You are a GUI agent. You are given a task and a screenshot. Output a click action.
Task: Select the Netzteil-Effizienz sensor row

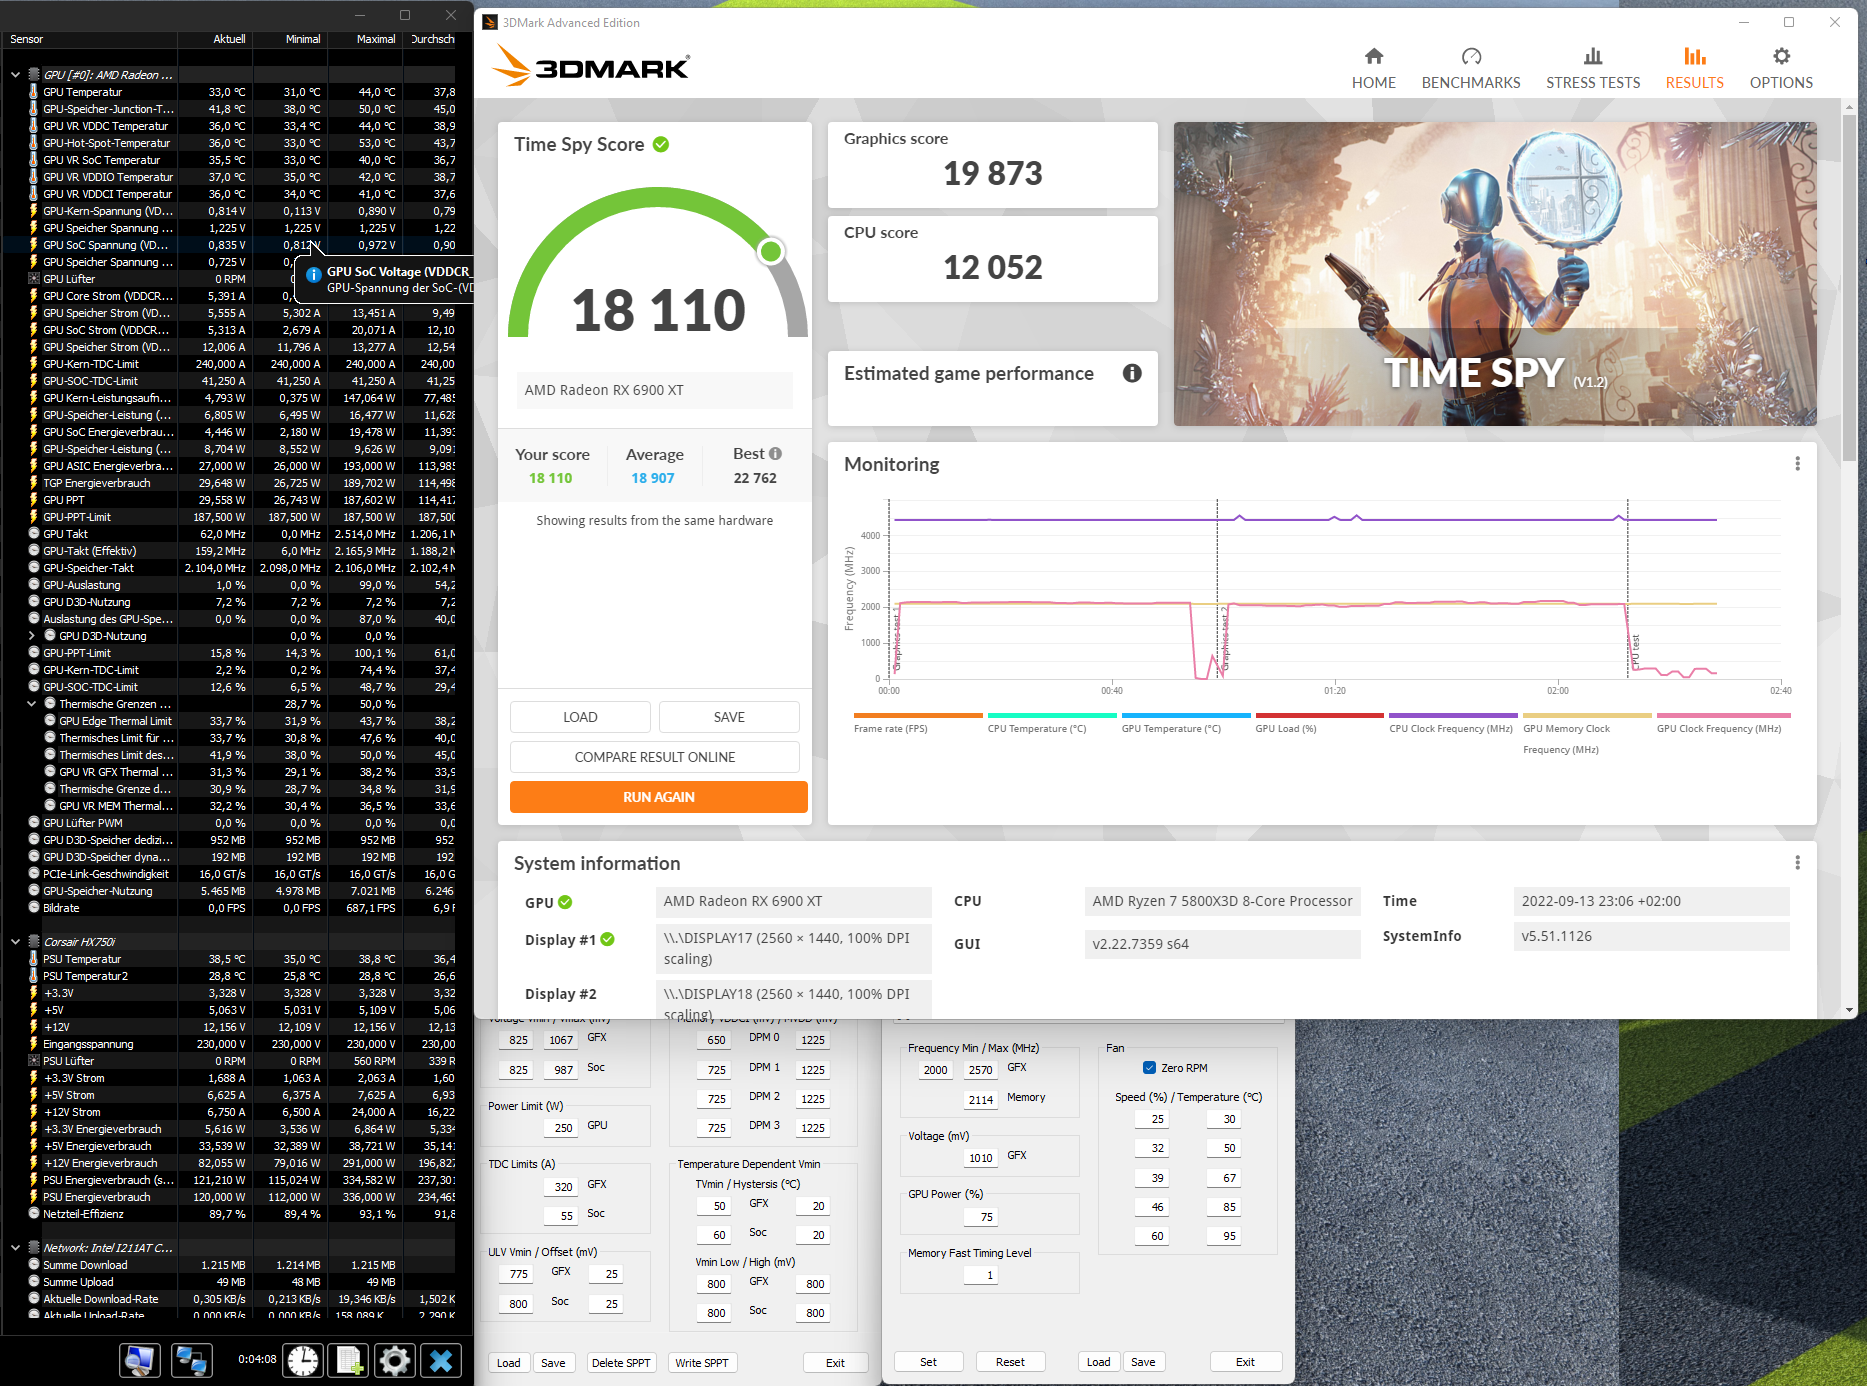(229, 1214)
